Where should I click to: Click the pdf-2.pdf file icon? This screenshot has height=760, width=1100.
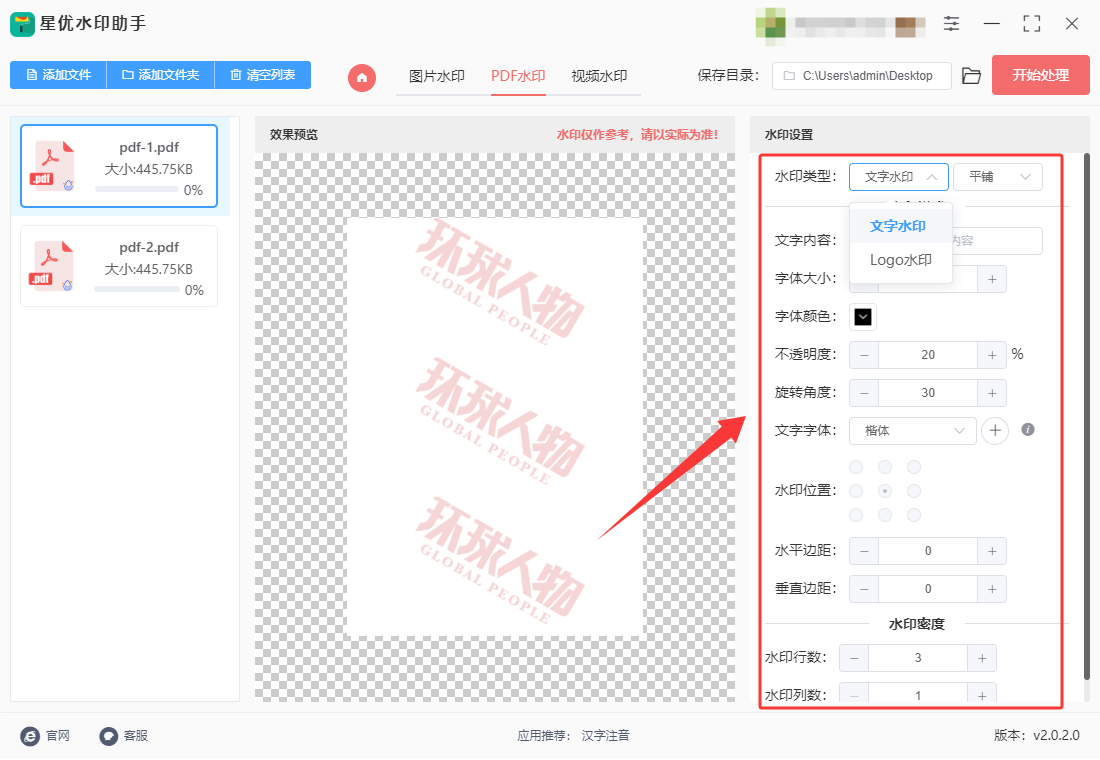pyautogui.click(x=52, y=266)
